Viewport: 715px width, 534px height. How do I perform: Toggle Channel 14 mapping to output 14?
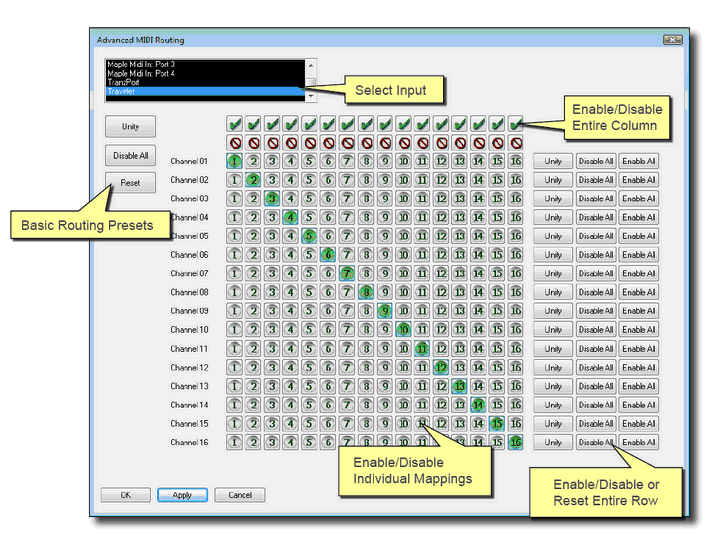click(478, 404)
